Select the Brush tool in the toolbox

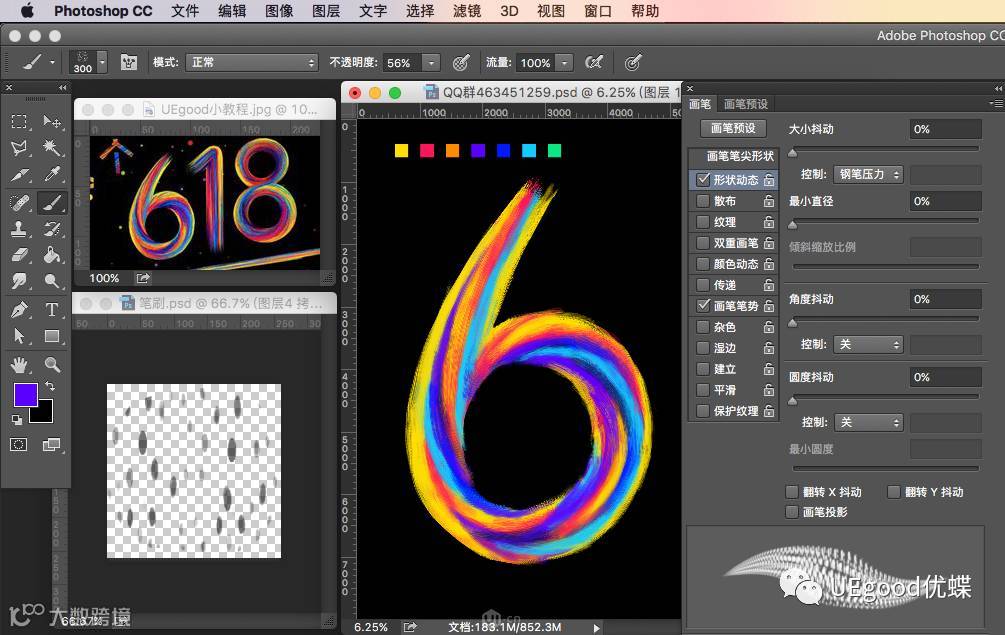coord(52,202)
